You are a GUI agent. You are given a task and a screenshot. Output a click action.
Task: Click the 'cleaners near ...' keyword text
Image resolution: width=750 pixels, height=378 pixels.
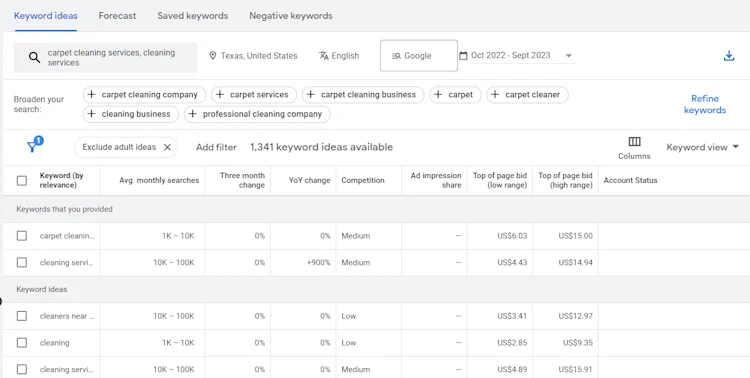click(67, 316)
